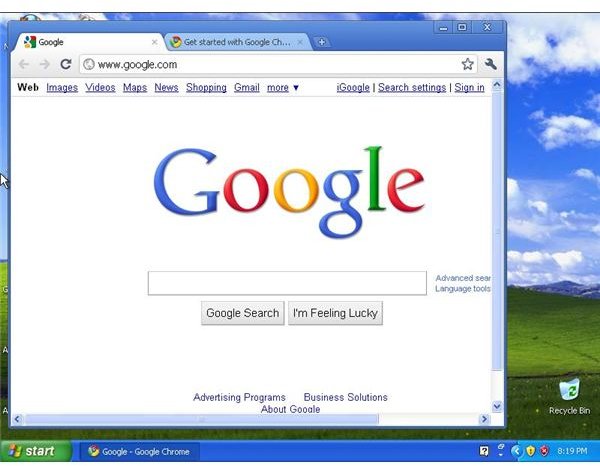Close the Google tab

point(154,42)
